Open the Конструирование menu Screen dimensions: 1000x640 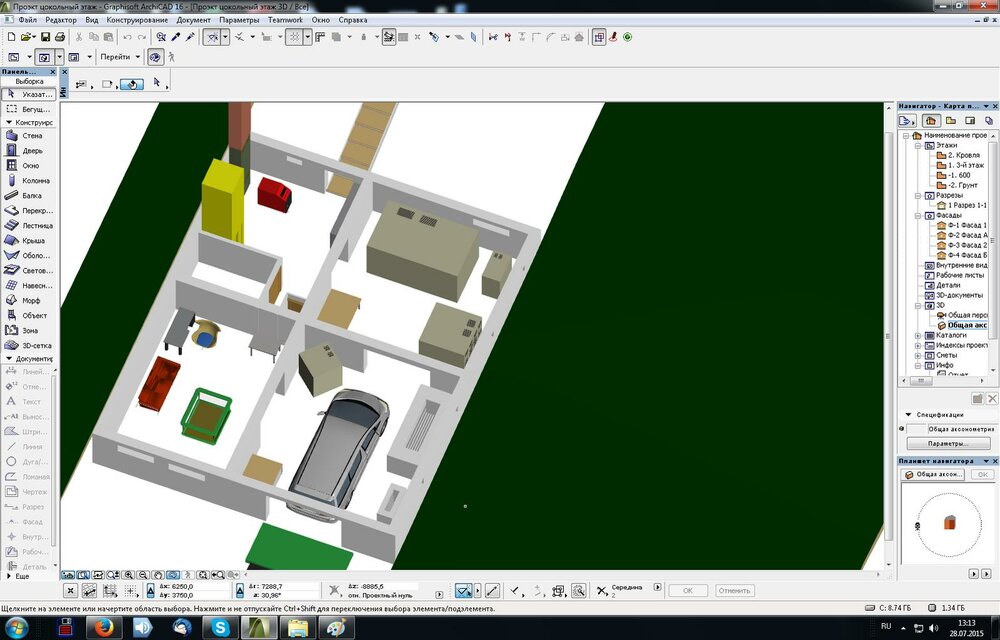(x=137, y=20)
